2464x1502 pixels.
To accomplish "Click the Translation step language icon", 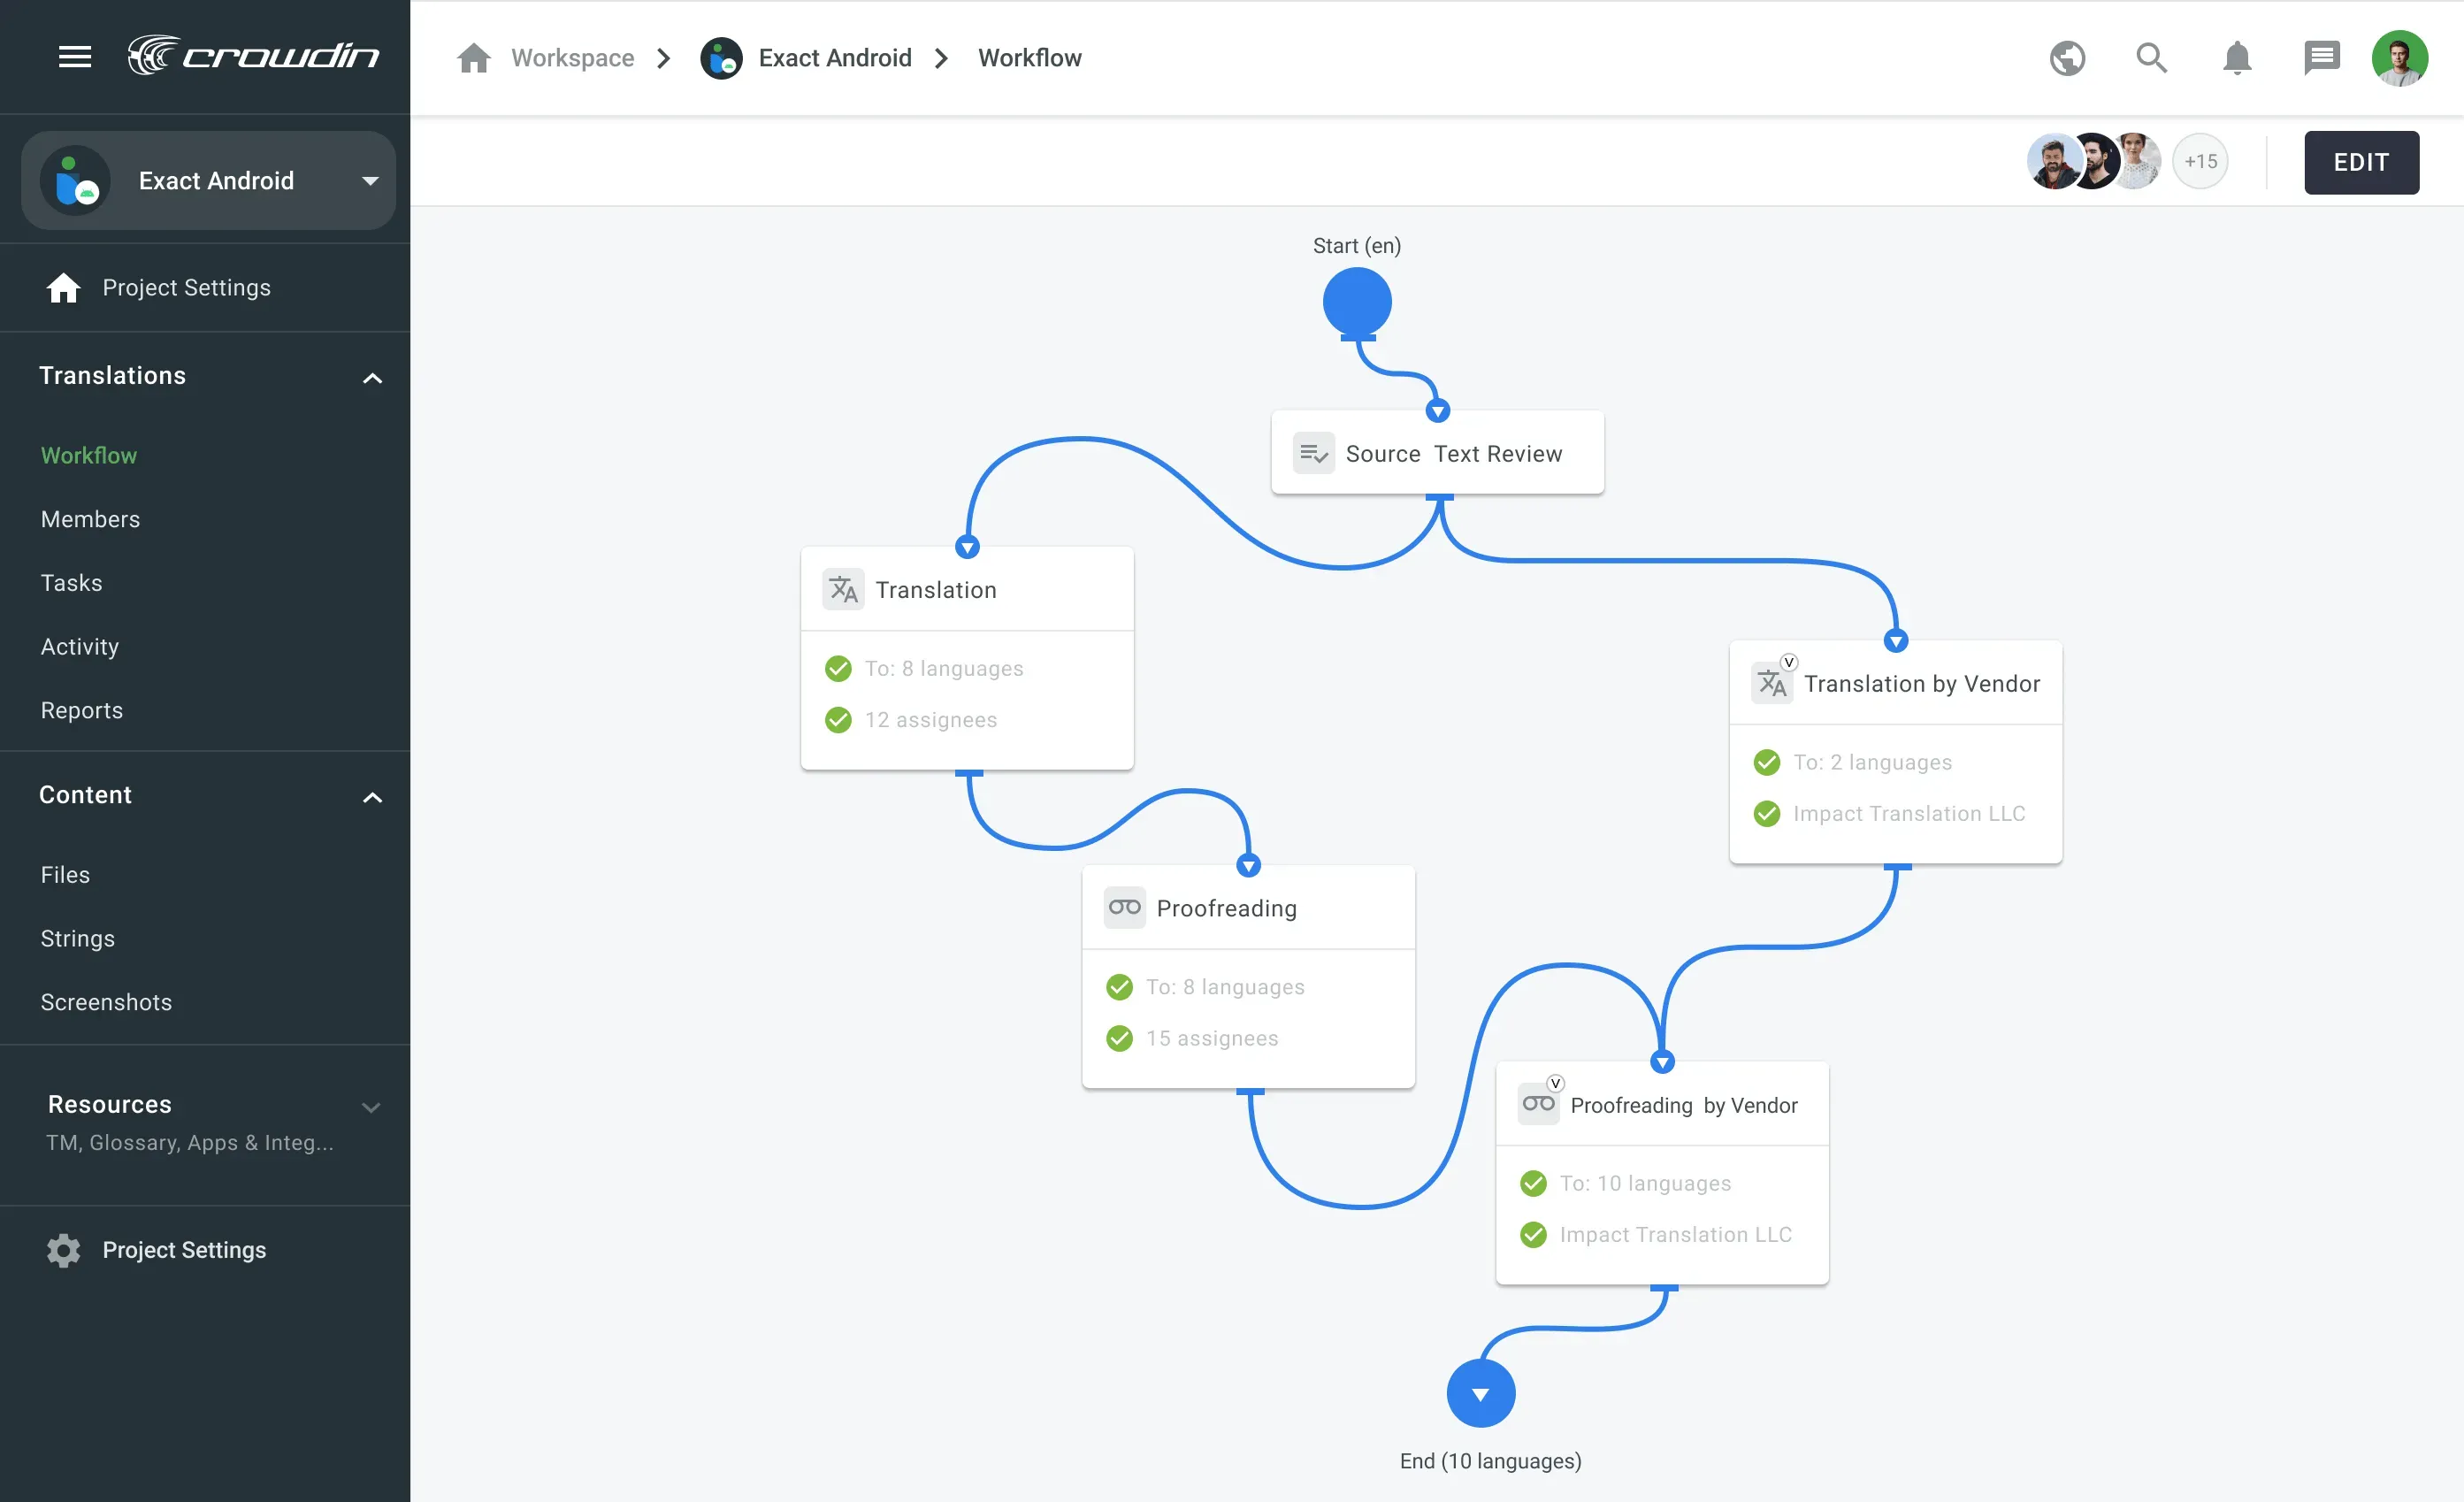I will tap(842, 589).
